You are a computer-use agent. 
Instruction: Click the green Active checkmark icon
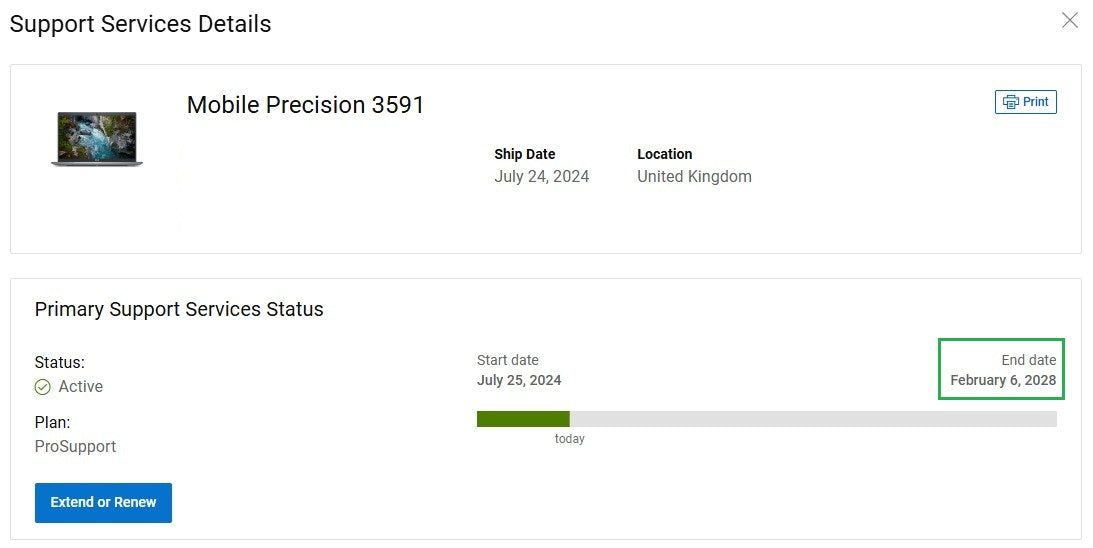tap(42, 387)
